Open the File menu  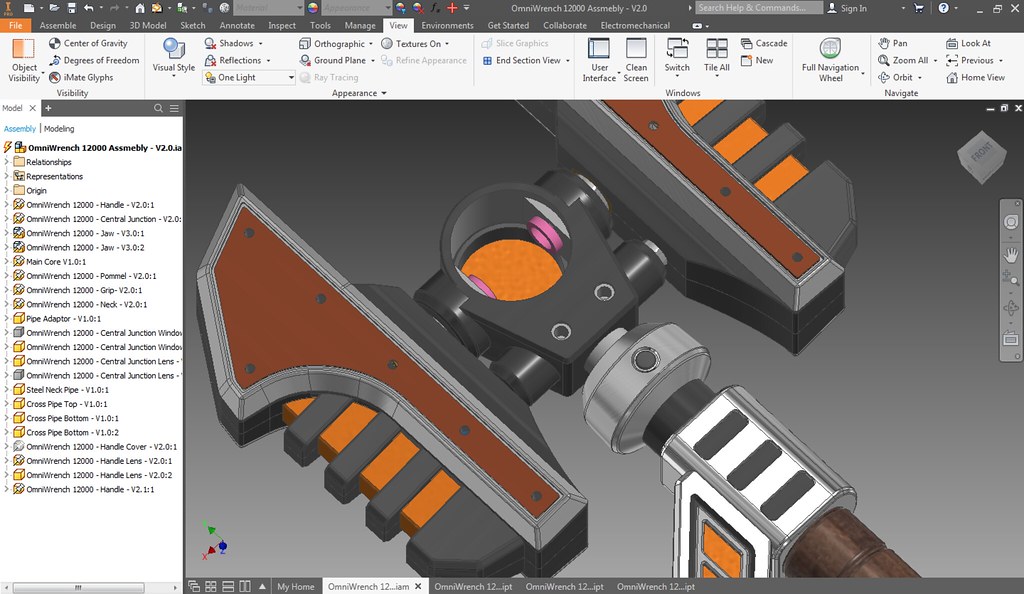[x=16, y=25]
